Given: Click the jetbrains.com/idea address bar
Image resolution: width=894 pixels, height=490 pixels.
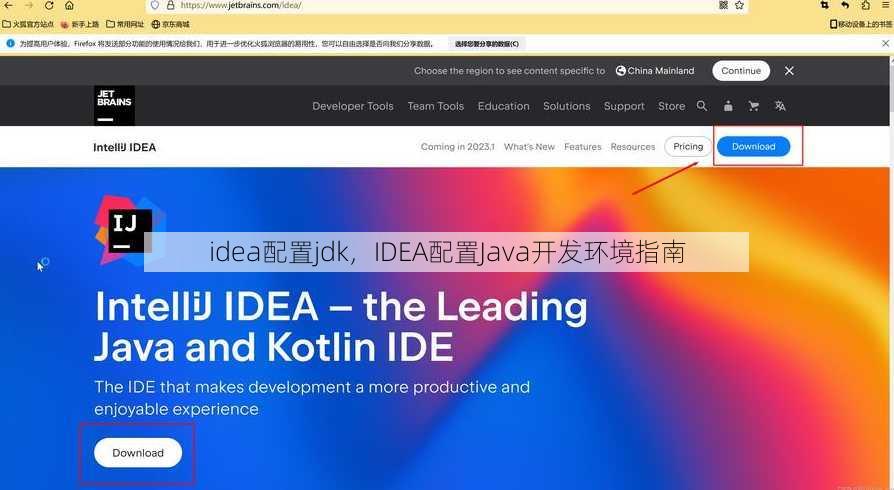Looking at the screenshot, I should click(x=445, y=5).
